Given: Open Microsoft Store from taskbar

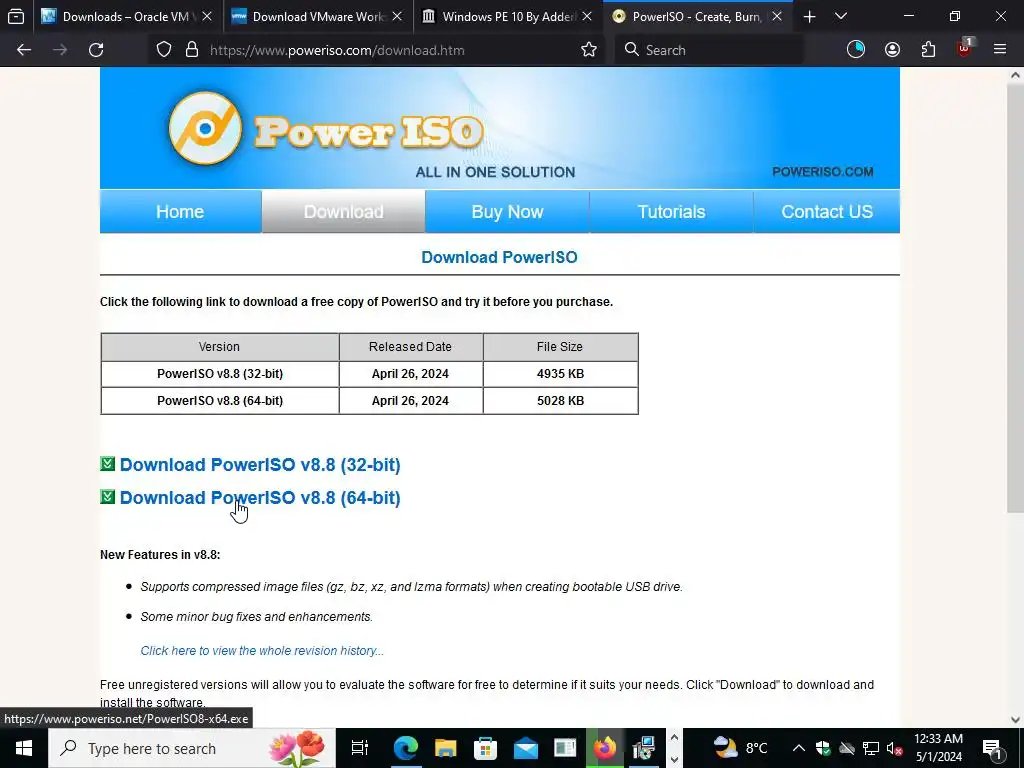Looking at the screenshot, I should click(485, 748).
